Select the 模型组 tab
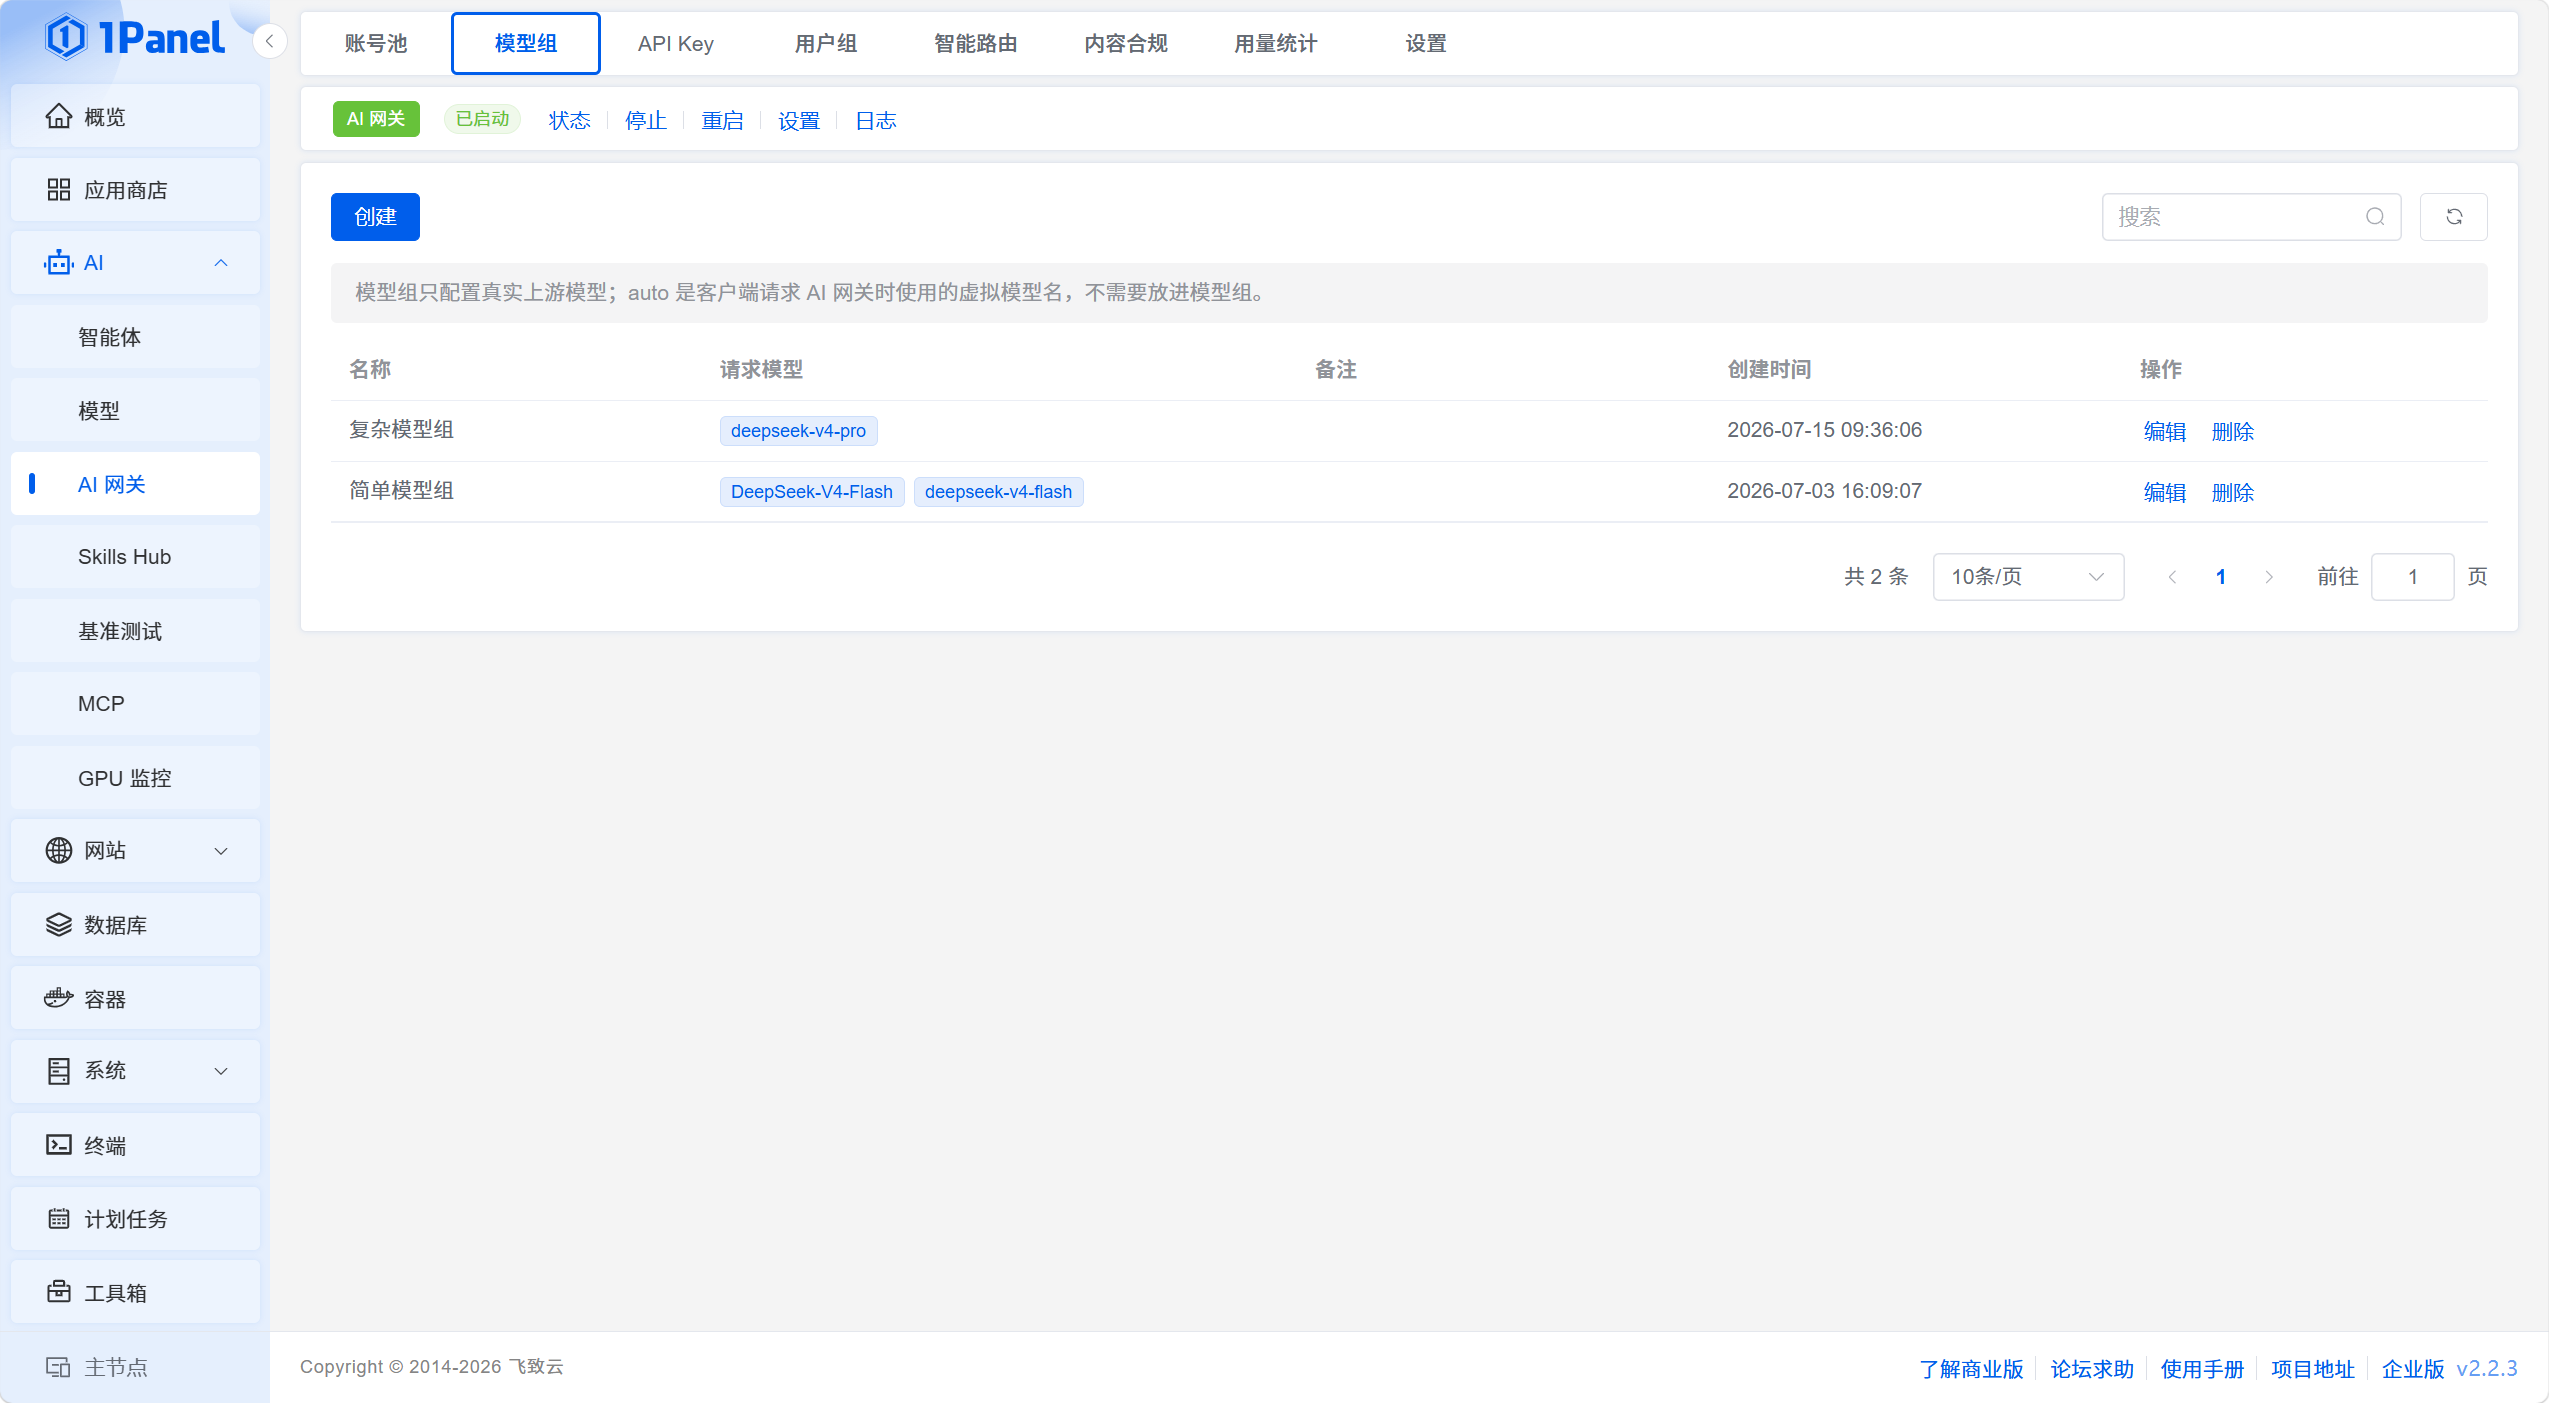The image size is (2549, 1403). point(526,43)
